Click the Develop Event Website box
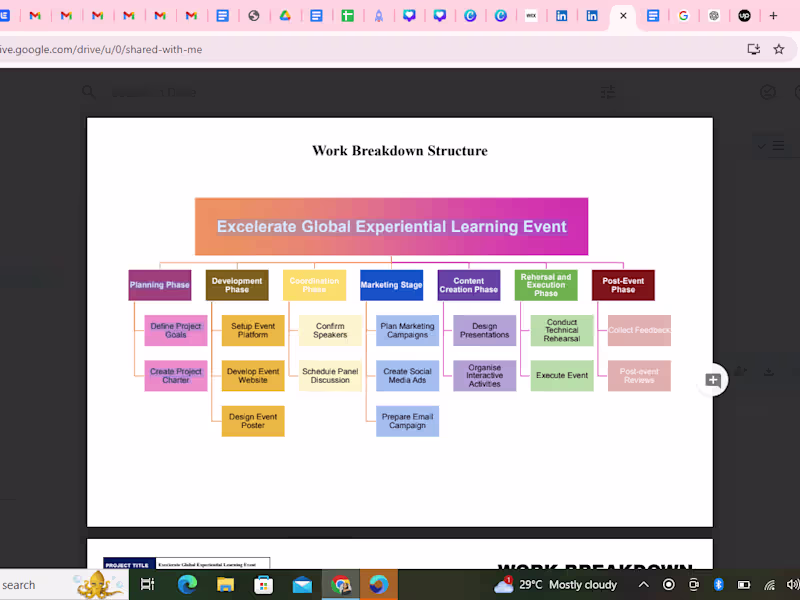800x600 pixels. click(x=253, y=376)
